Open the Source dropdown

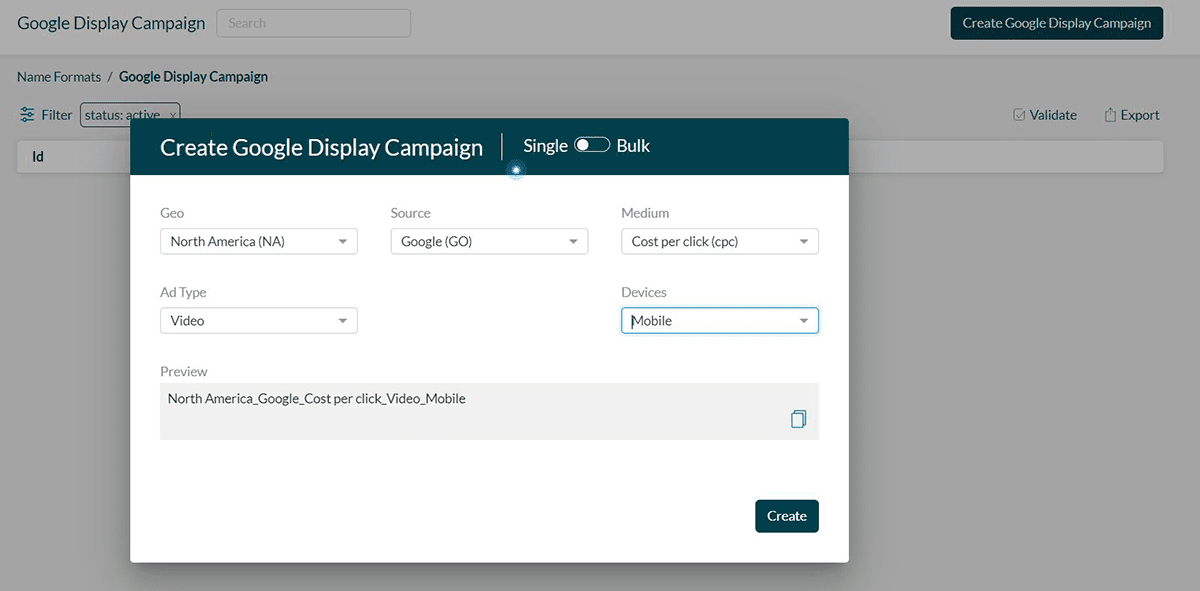click(488, 240)
